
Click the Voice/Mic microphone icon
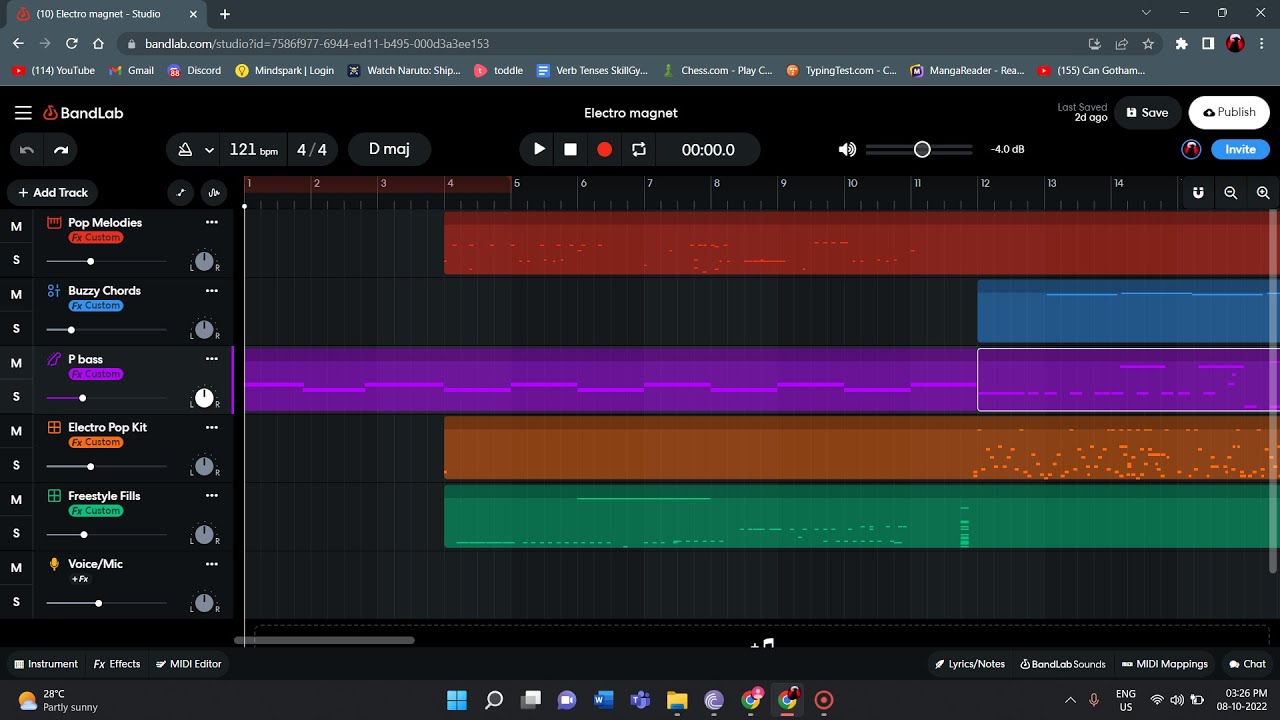click(x=54, y=564)
